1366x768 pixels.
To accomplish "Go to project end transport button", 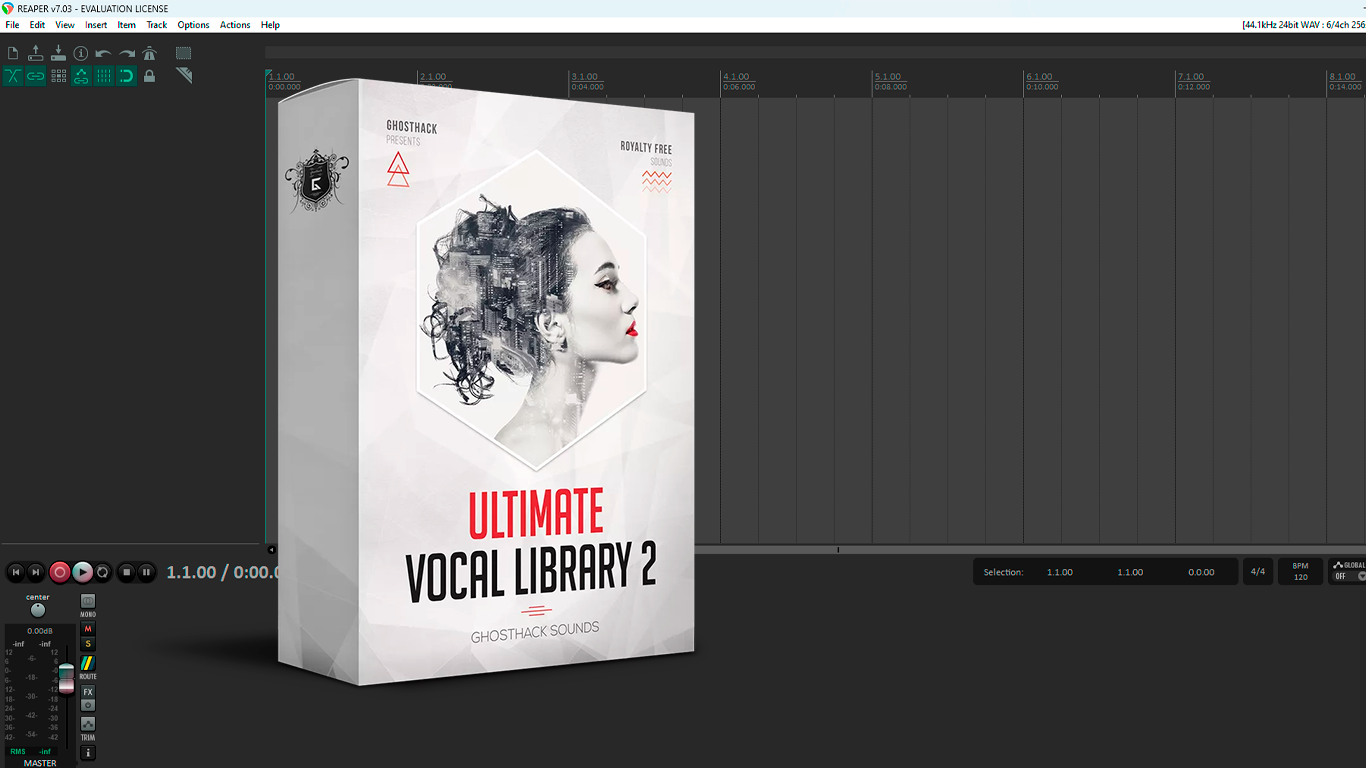I will 36,572.
